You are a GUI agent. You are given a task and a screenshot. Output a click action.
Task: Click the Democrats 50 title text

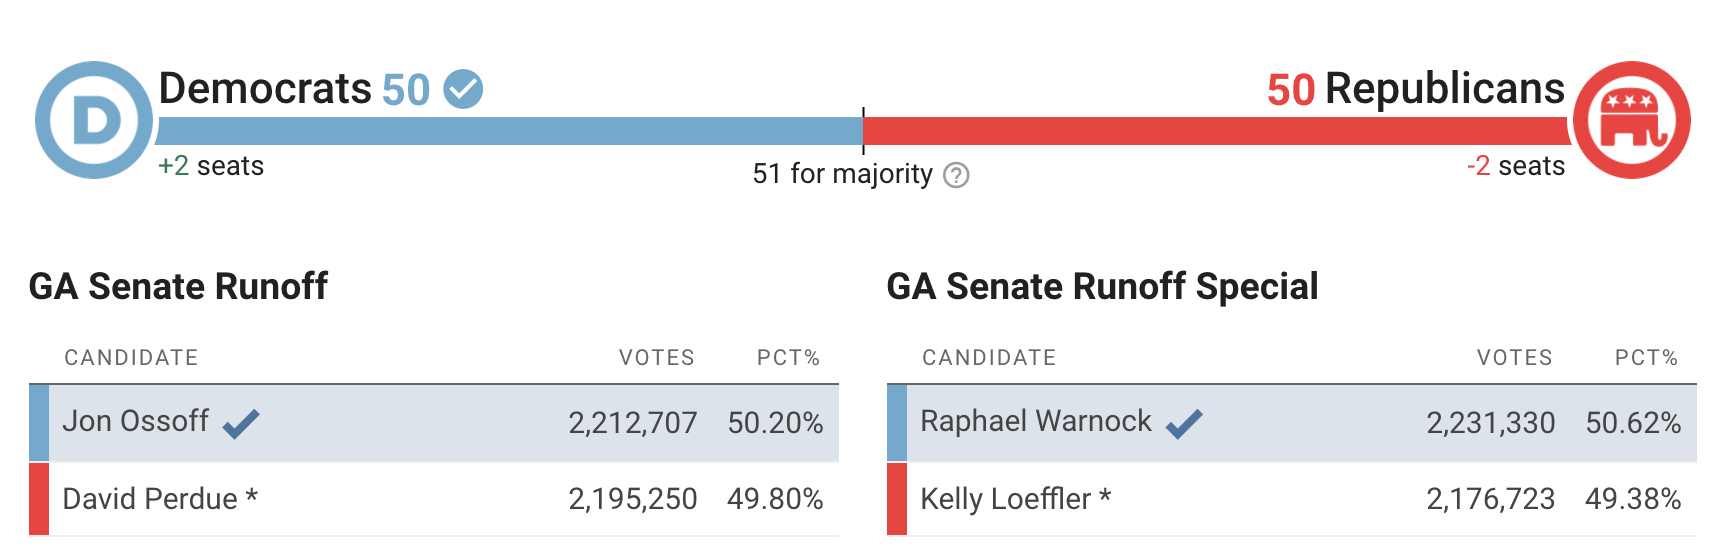pos(294,89)
